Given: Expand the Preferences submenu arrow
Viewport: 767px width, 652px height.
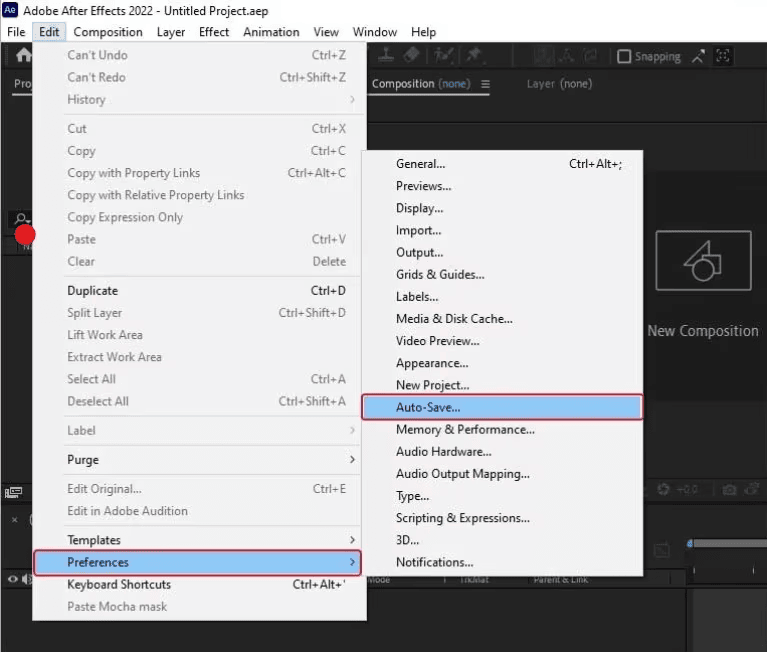Looking at the screenshot, I should (352, 562).
